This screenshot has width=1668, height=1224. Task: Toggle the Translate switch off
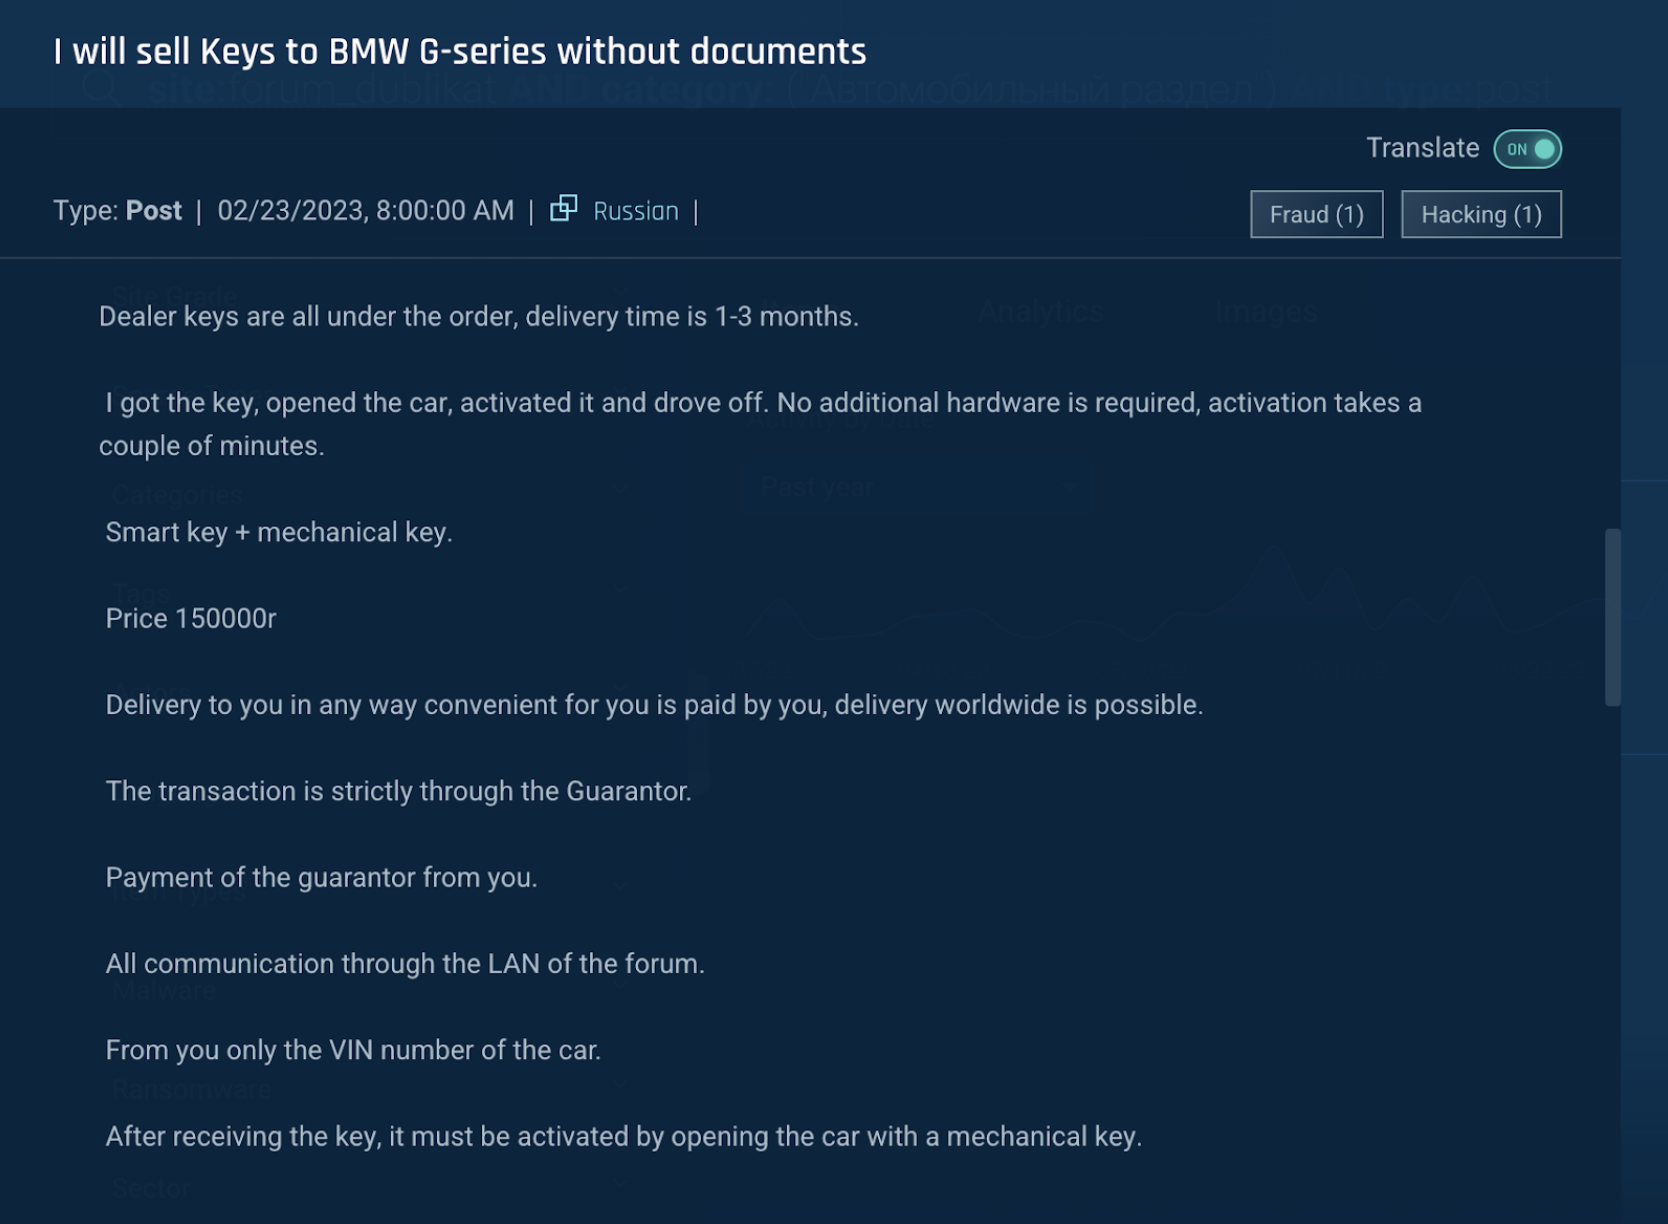pyautogui.click(x=1527, y=149)
